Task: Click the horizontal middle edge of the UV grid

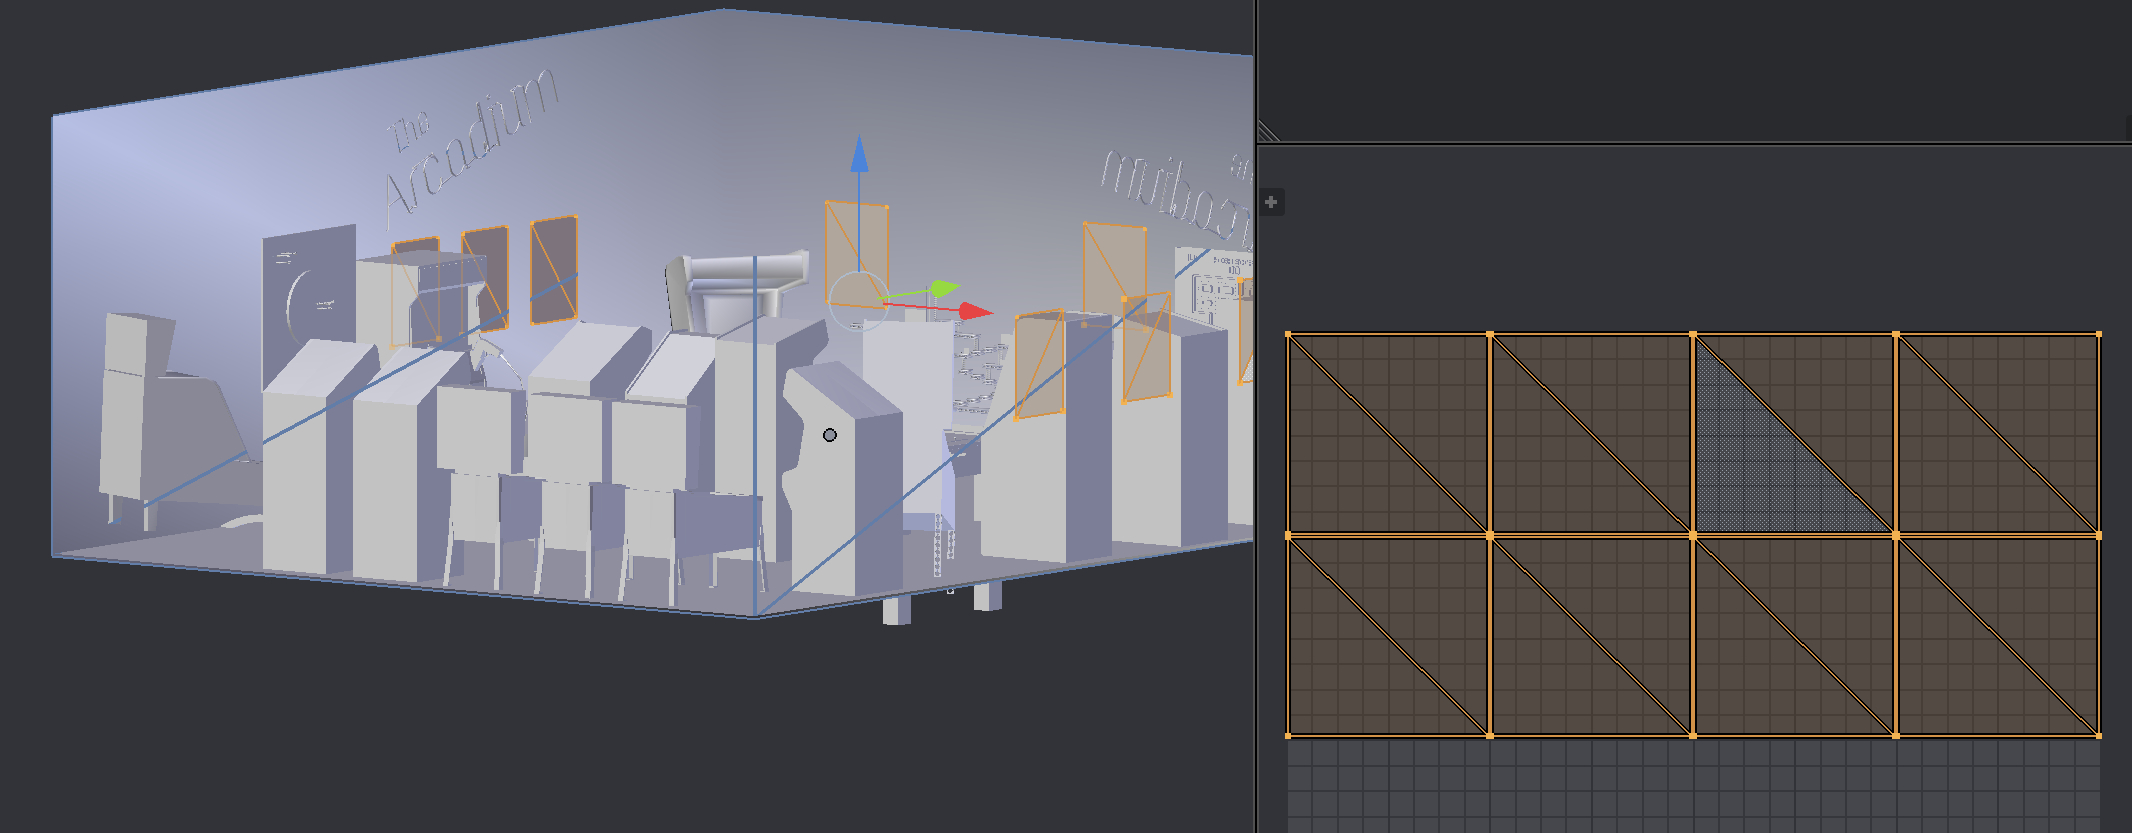Action: point(1590,536)
